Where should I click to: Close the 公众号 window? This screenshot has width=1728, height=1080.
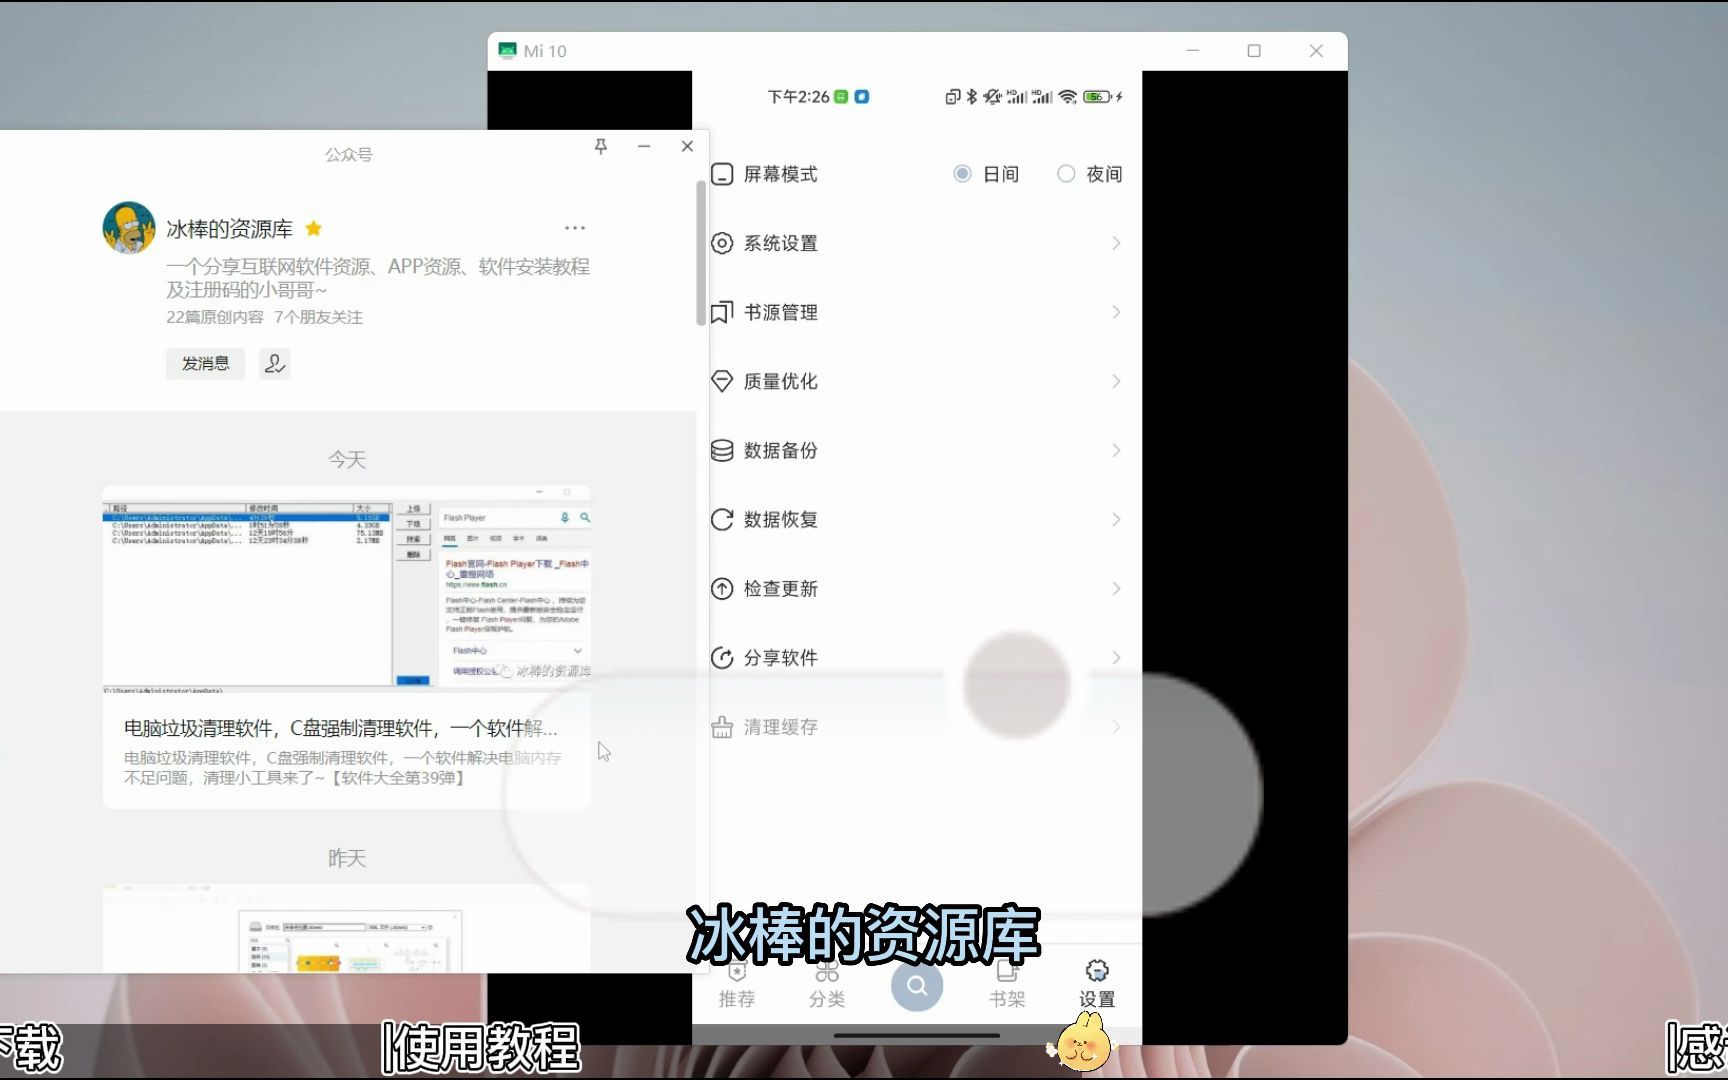(687, 146)
